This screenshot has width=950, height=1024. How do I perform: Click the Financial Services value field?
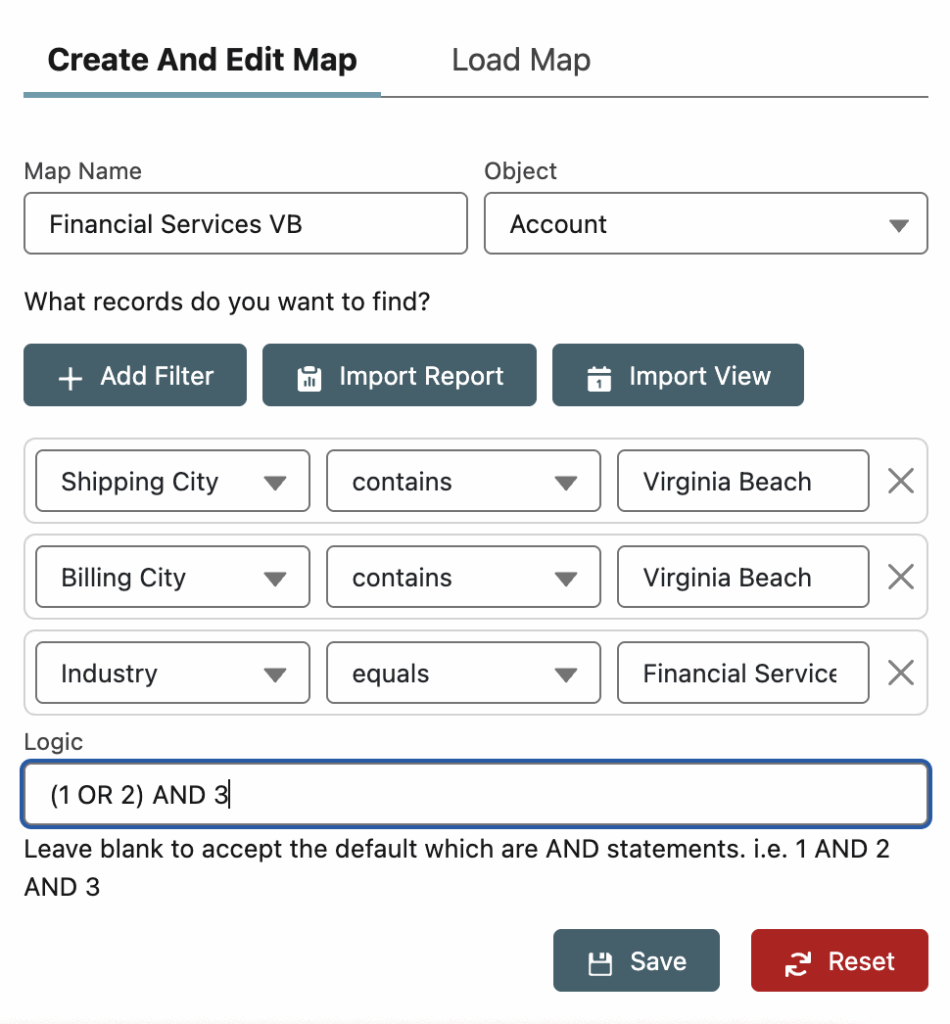[742, 673]
